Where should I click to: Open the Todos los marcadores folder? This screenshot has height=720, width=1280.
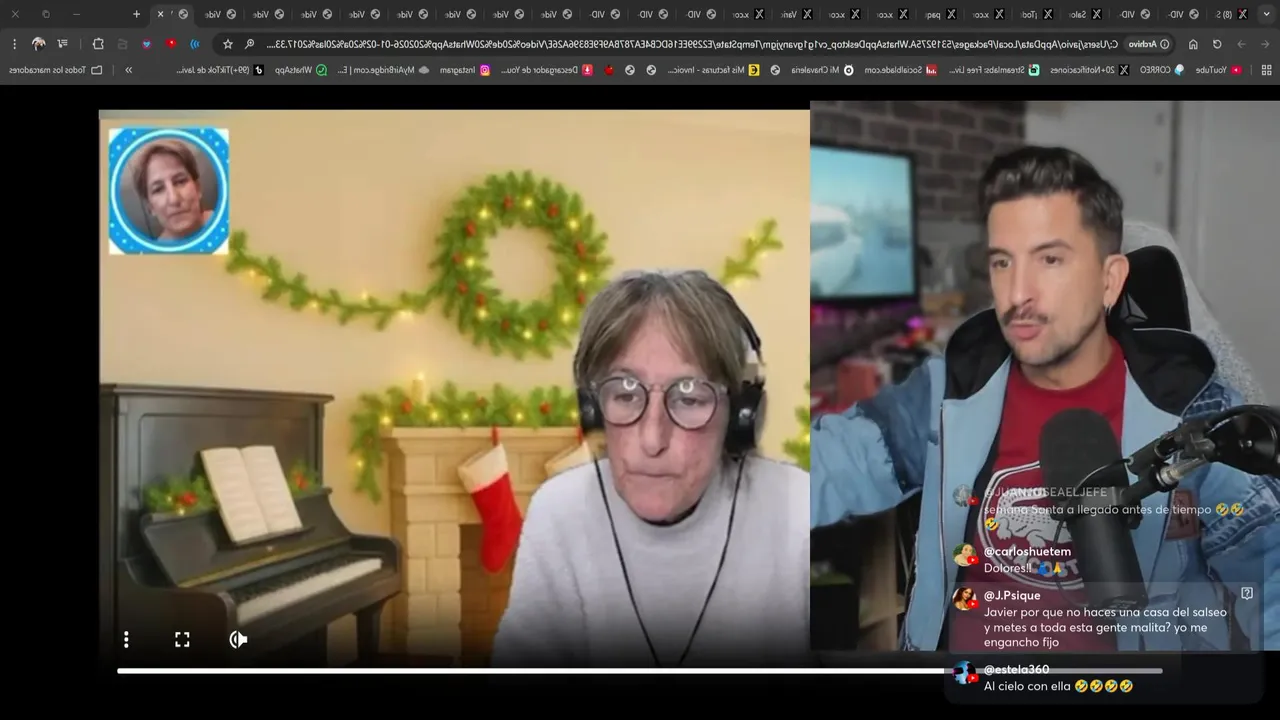54,70
